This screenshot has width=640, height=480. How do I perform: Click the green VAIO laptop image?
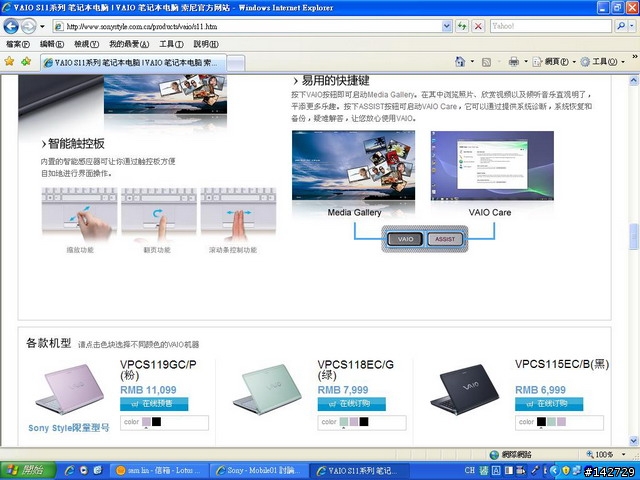click(267, 389)
